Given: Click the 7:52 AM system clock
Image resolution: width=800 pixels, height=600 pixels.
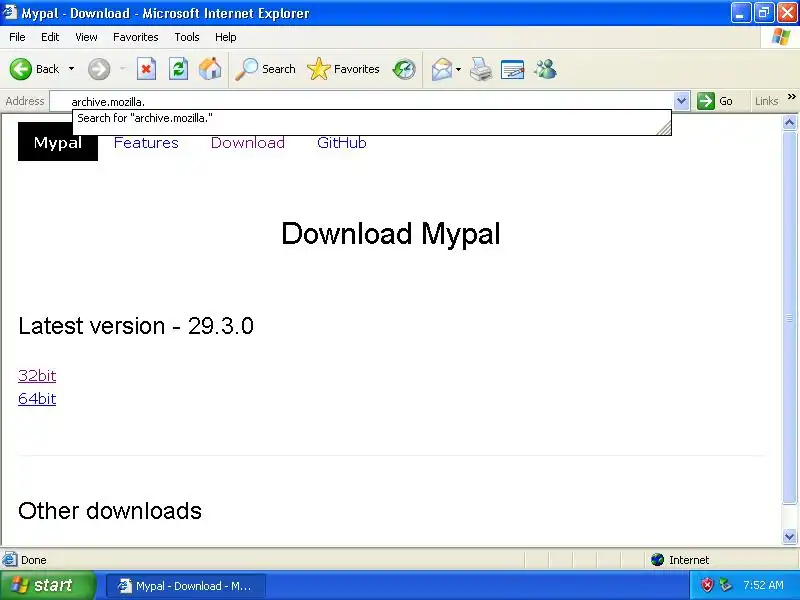Looking at the screenshot, I should click(x=763, y=585).
